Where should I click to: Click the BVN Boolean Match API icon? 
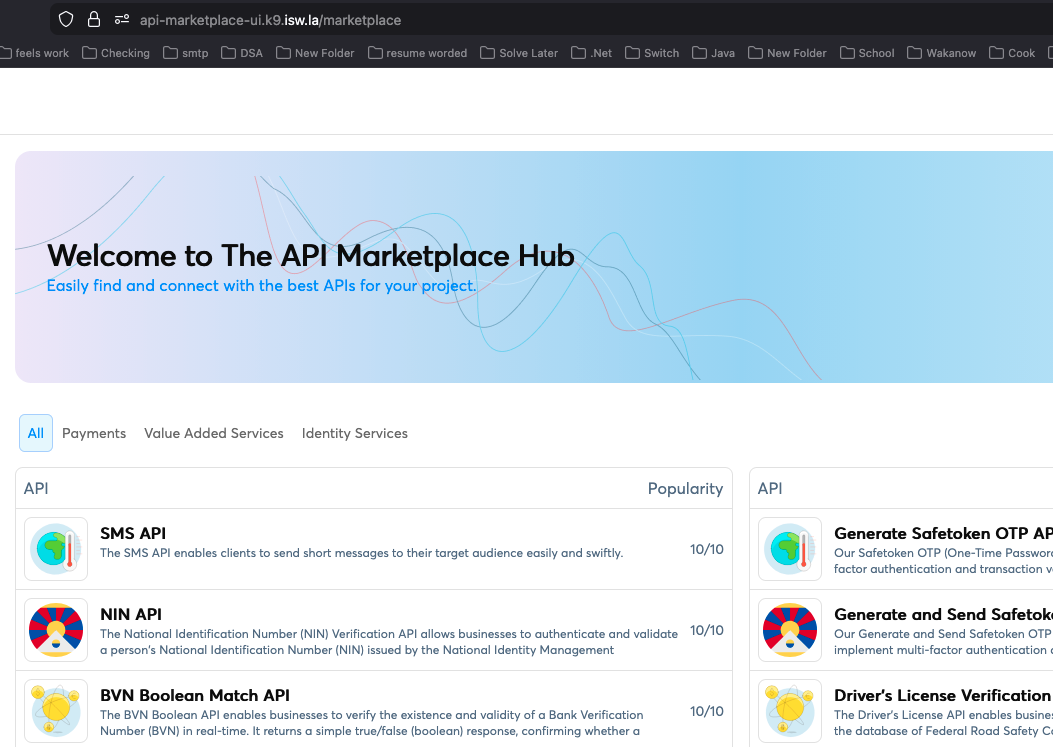[56, 711]
